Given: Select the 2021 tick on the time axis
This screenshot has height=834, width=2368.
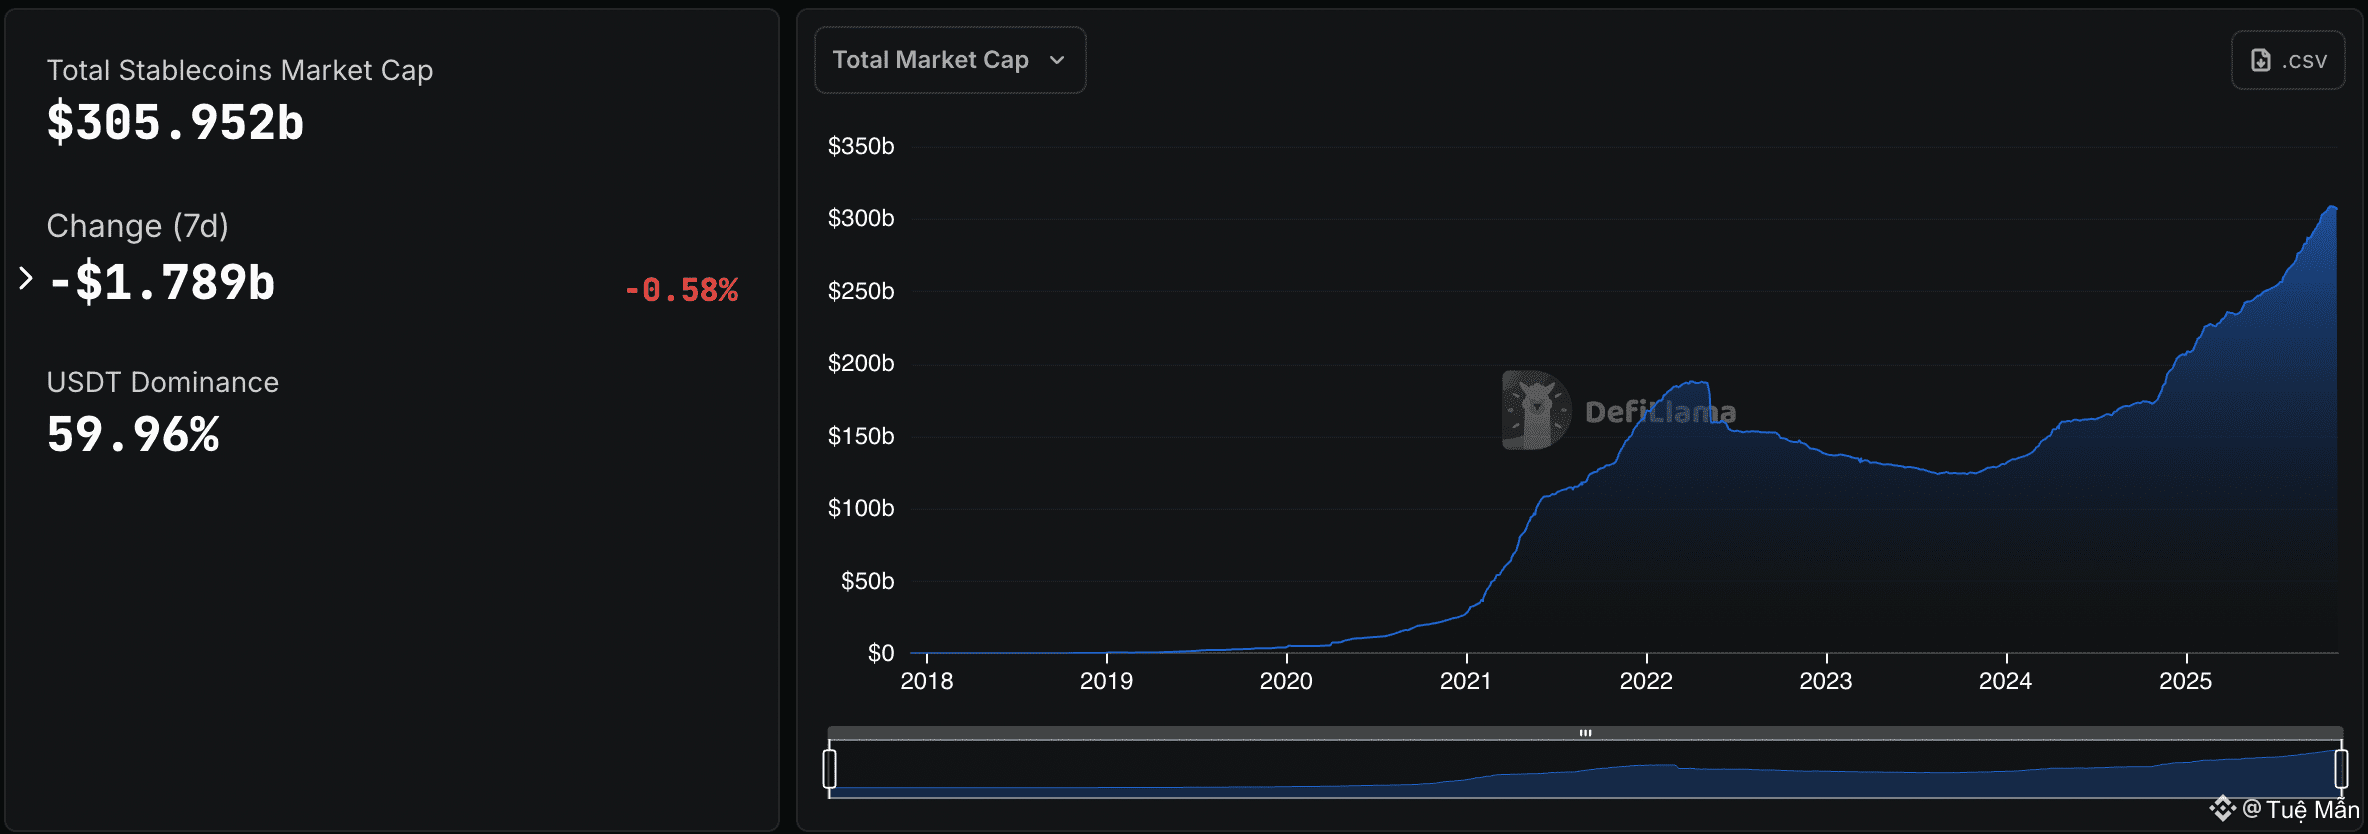Looking at the screenshot, I should tap(1465, 681).
